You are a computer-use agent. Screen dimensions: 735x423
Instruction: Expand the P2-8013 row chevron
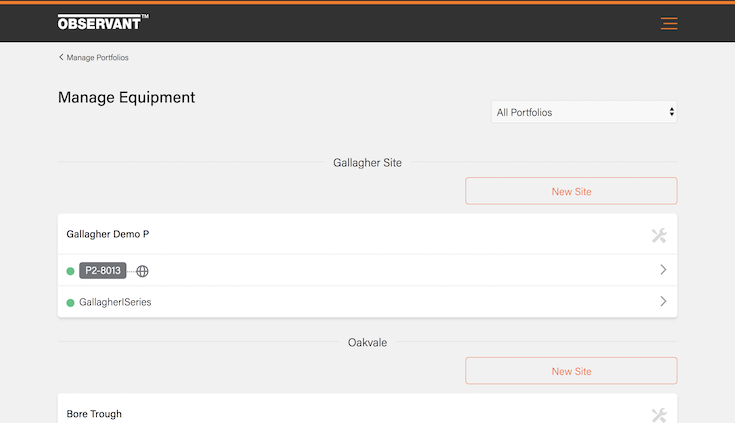pyautogui.click(x=663, y=270)
